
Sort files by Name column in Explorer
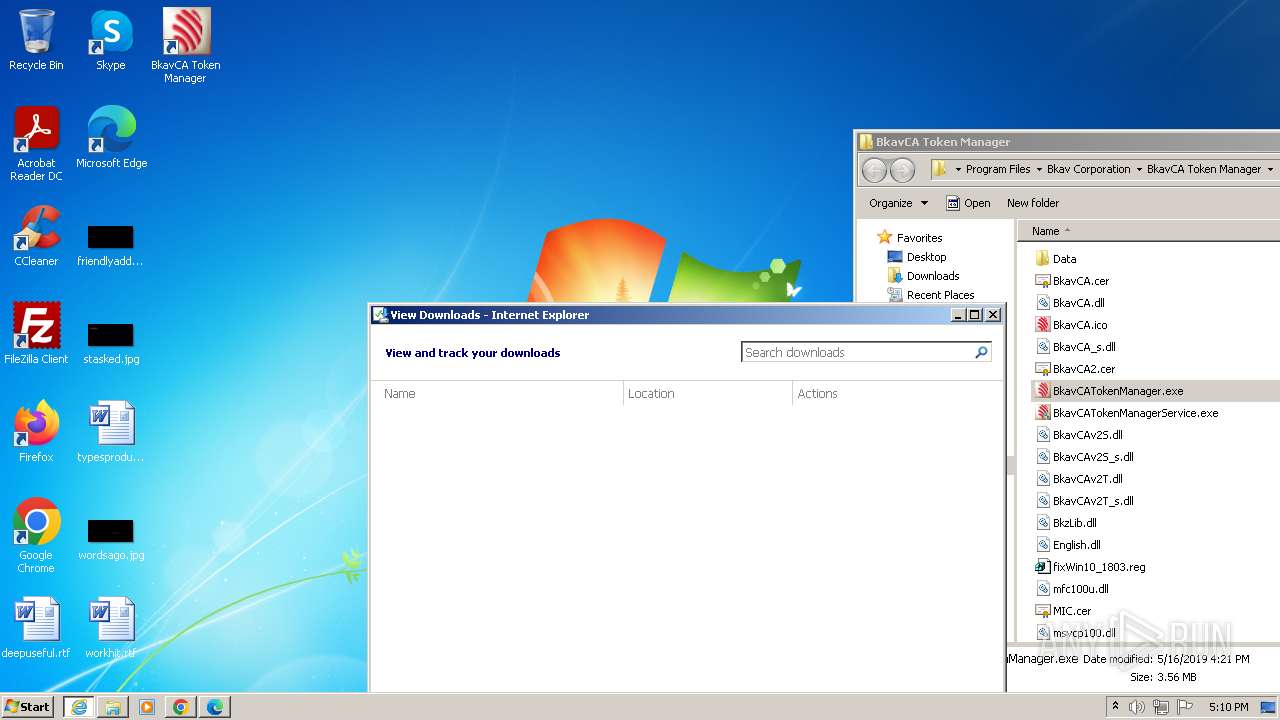(x=1045, y=231)
